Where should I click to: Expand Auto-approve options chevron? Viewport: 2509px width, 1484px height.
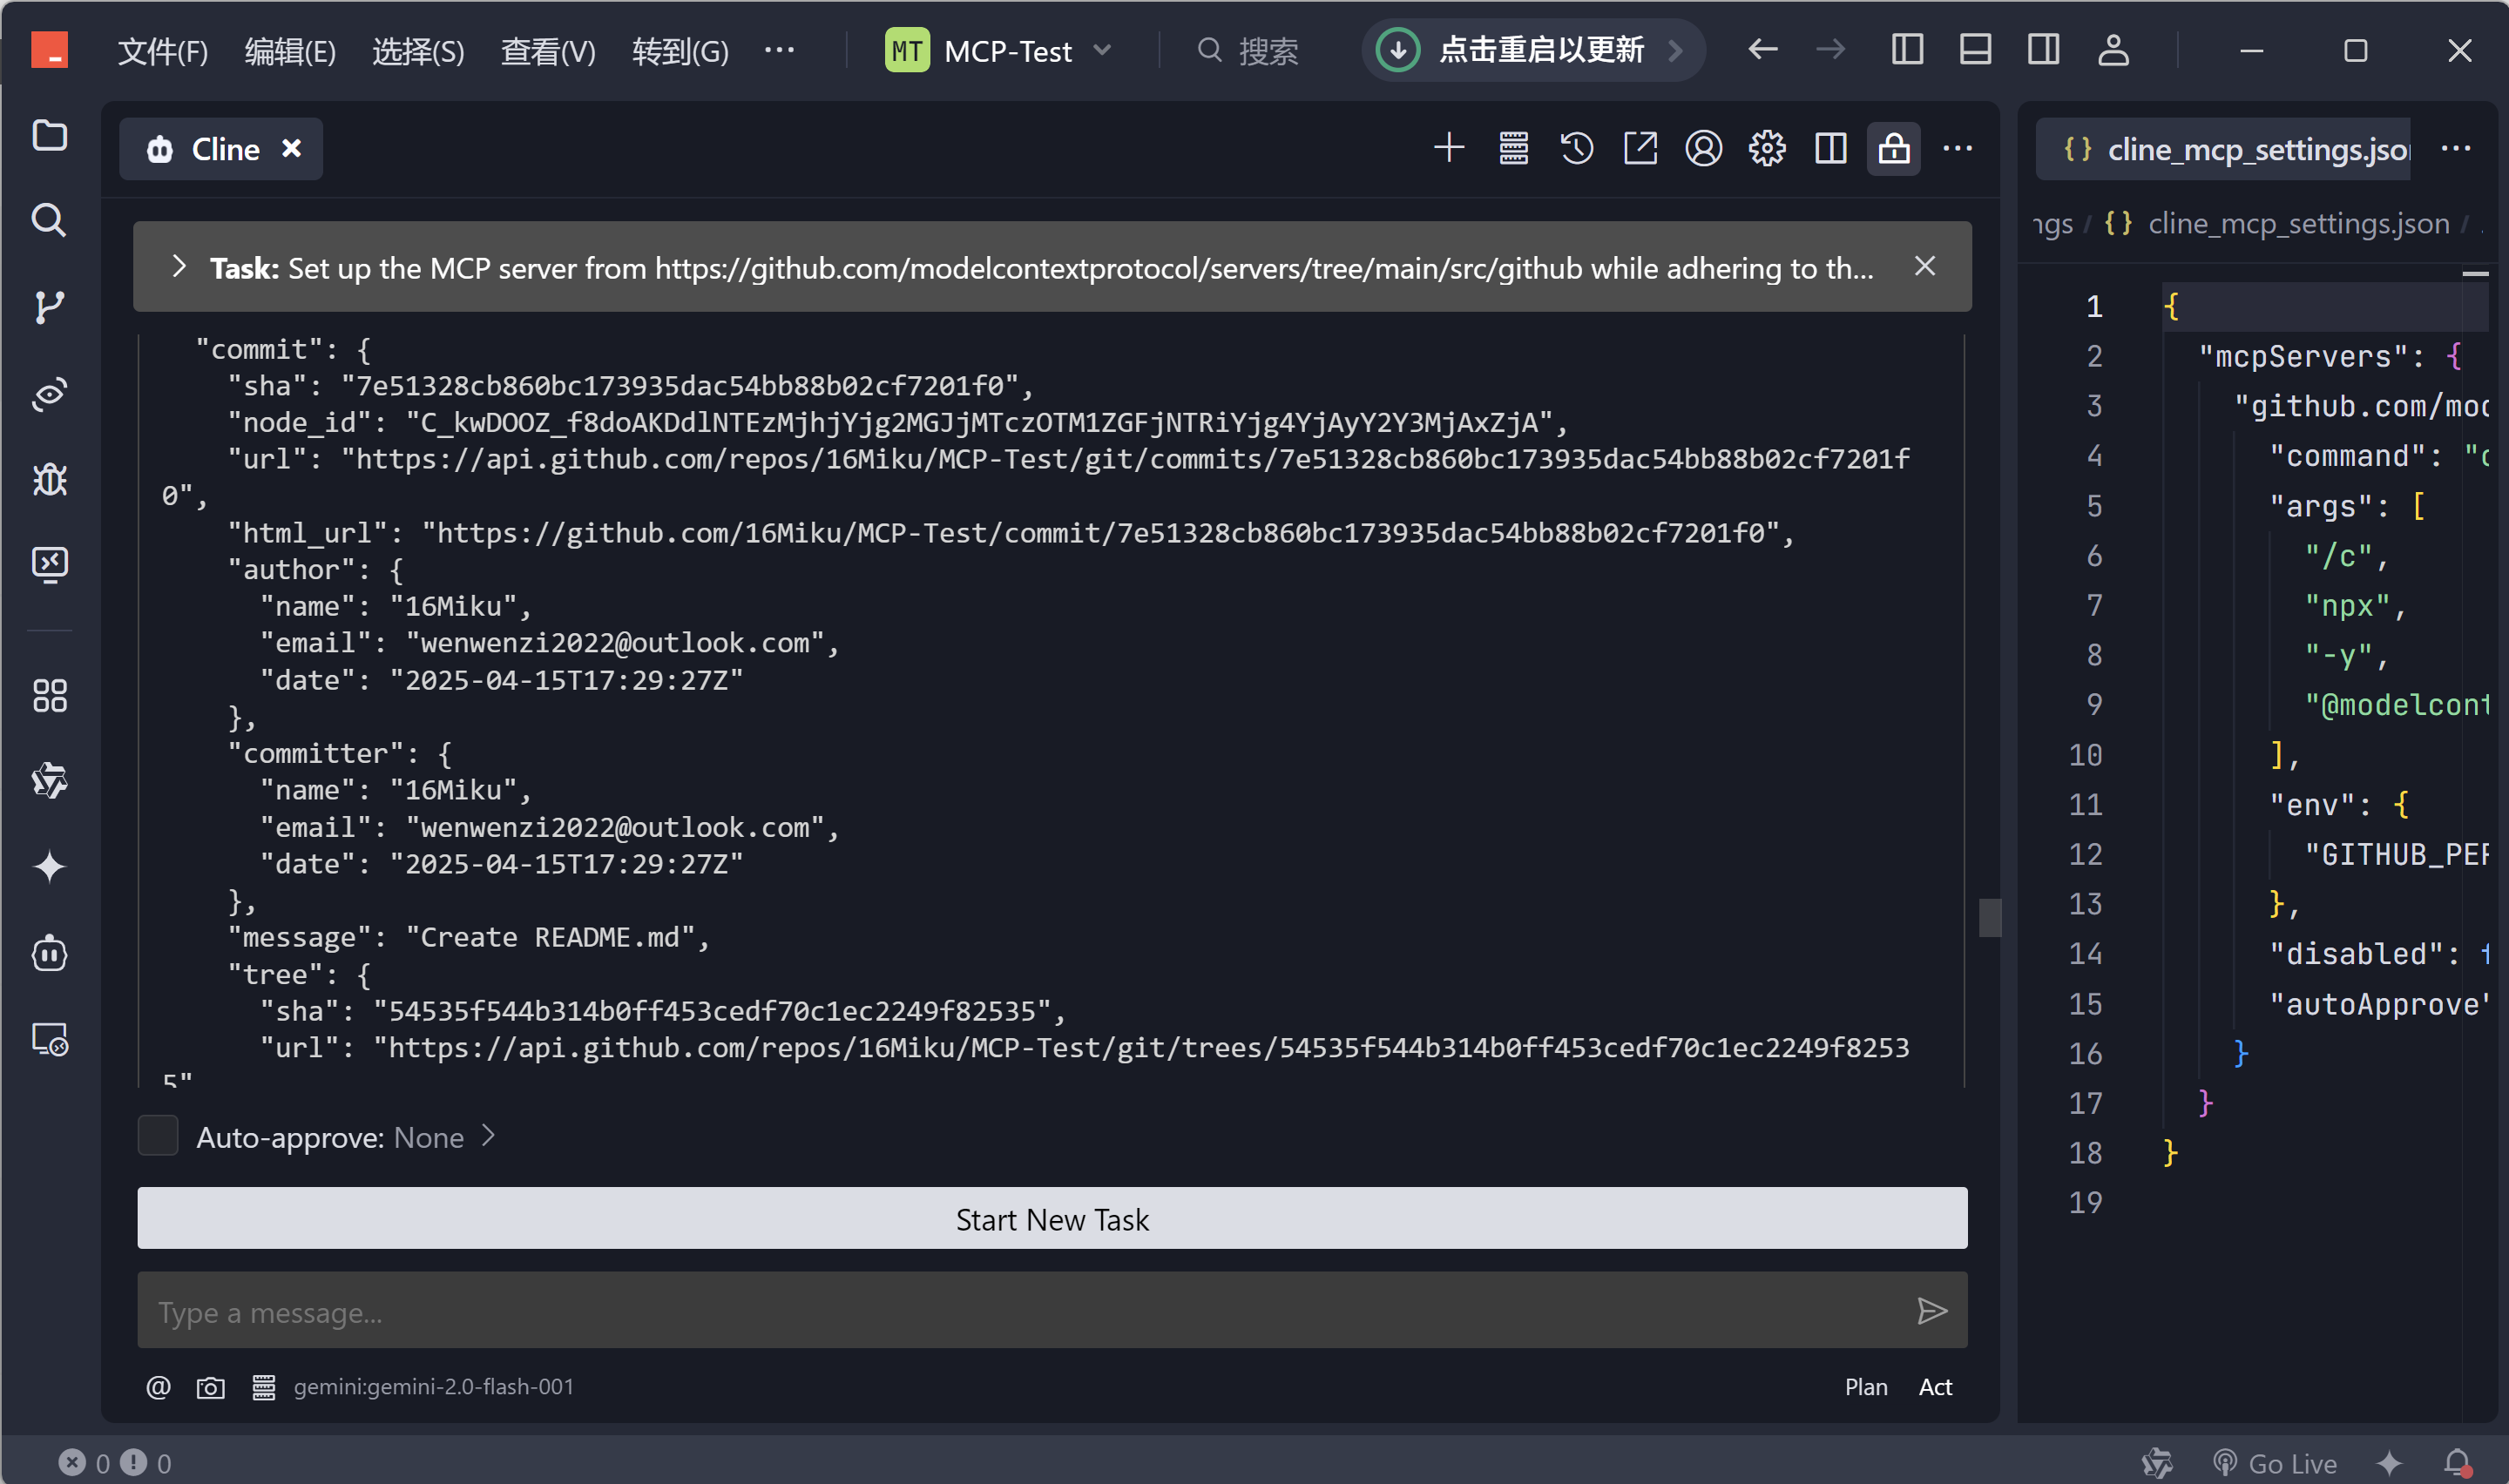click(489, 1136)
